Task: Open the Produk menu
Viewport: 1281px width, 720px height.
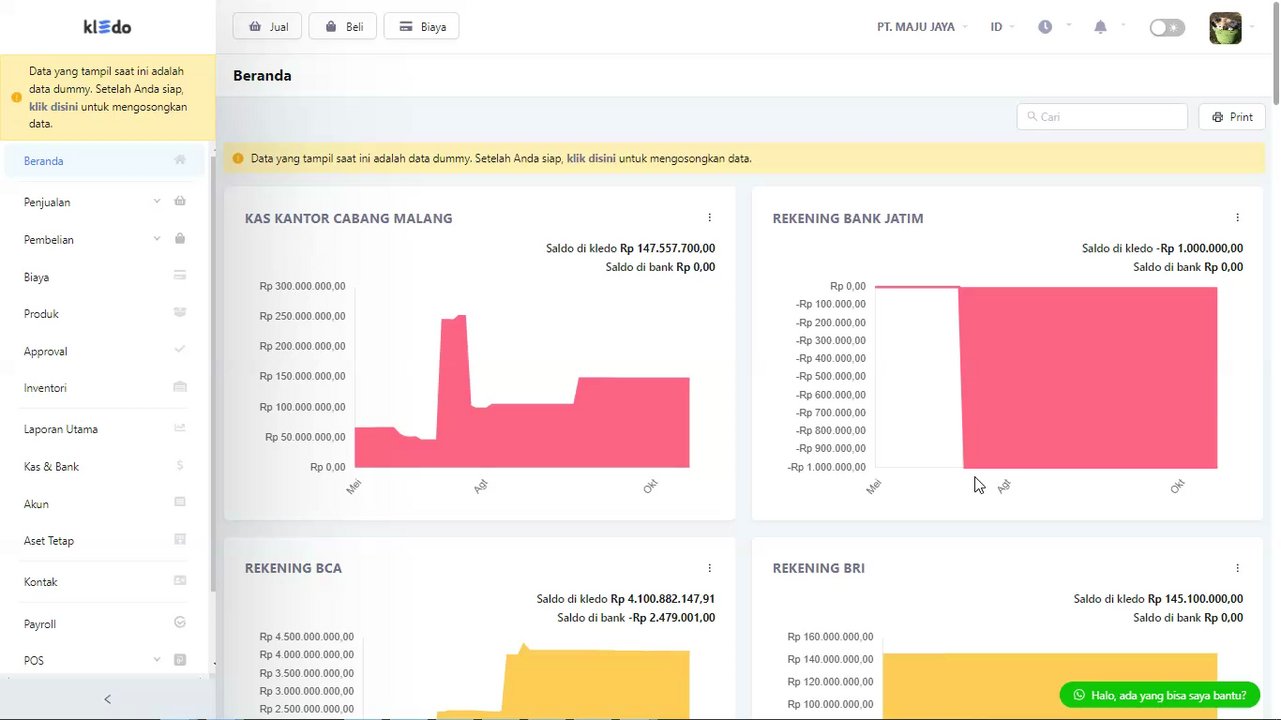Action: point(105,314)
